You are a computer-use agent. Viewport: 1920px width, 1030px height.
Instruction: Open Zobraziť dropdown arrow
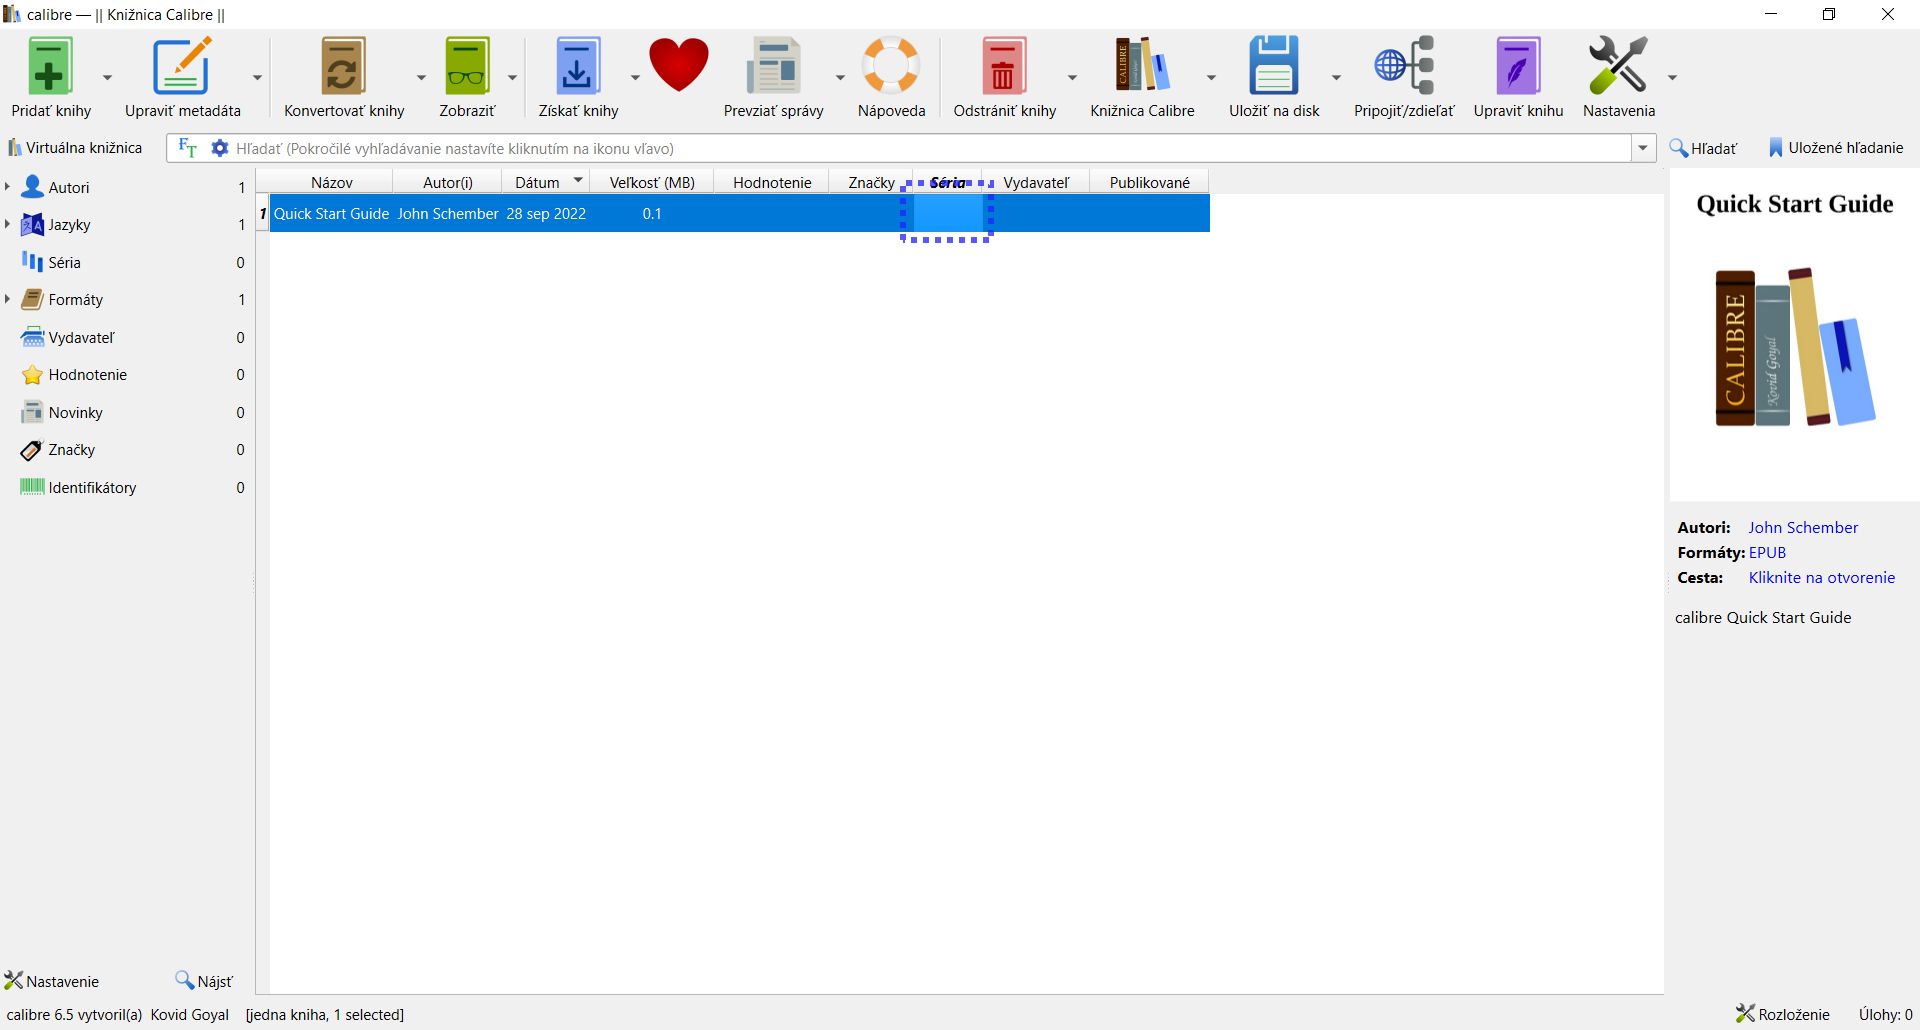512,77
